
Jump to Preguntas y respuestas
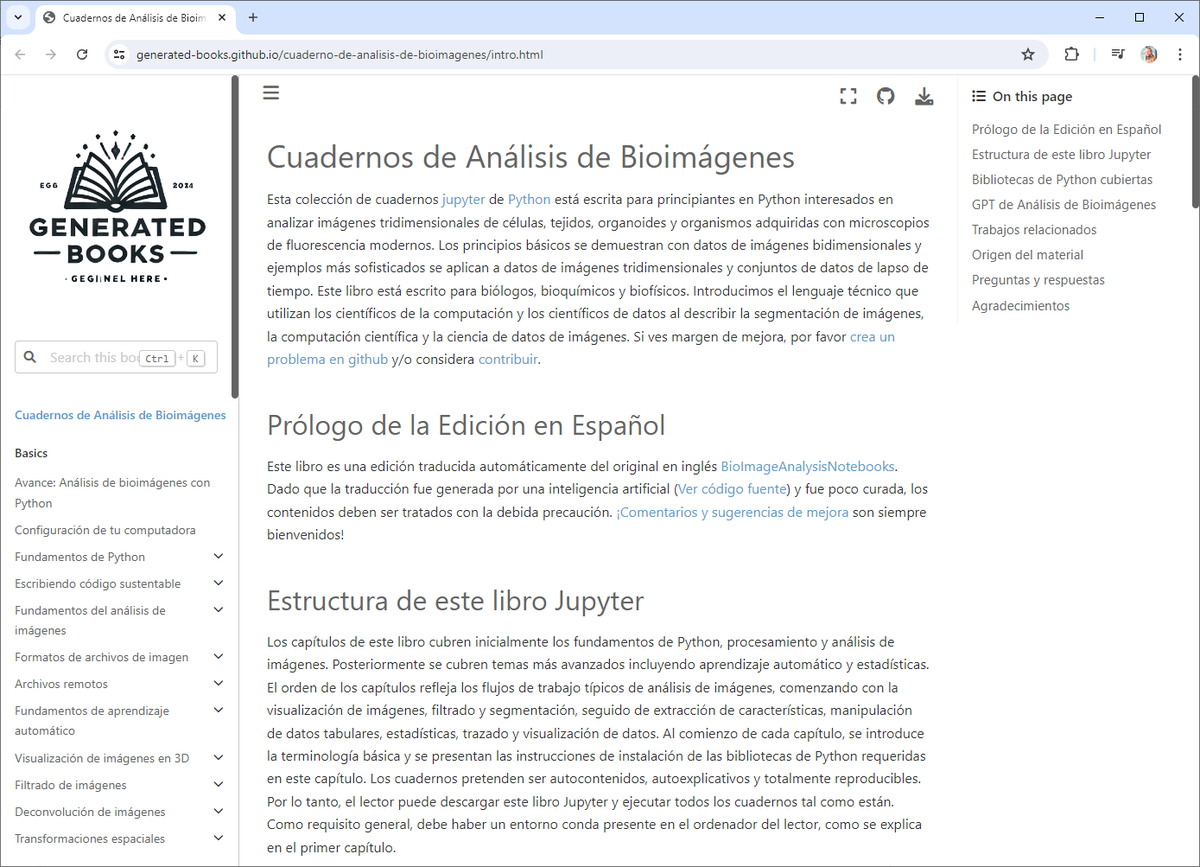1038,280
